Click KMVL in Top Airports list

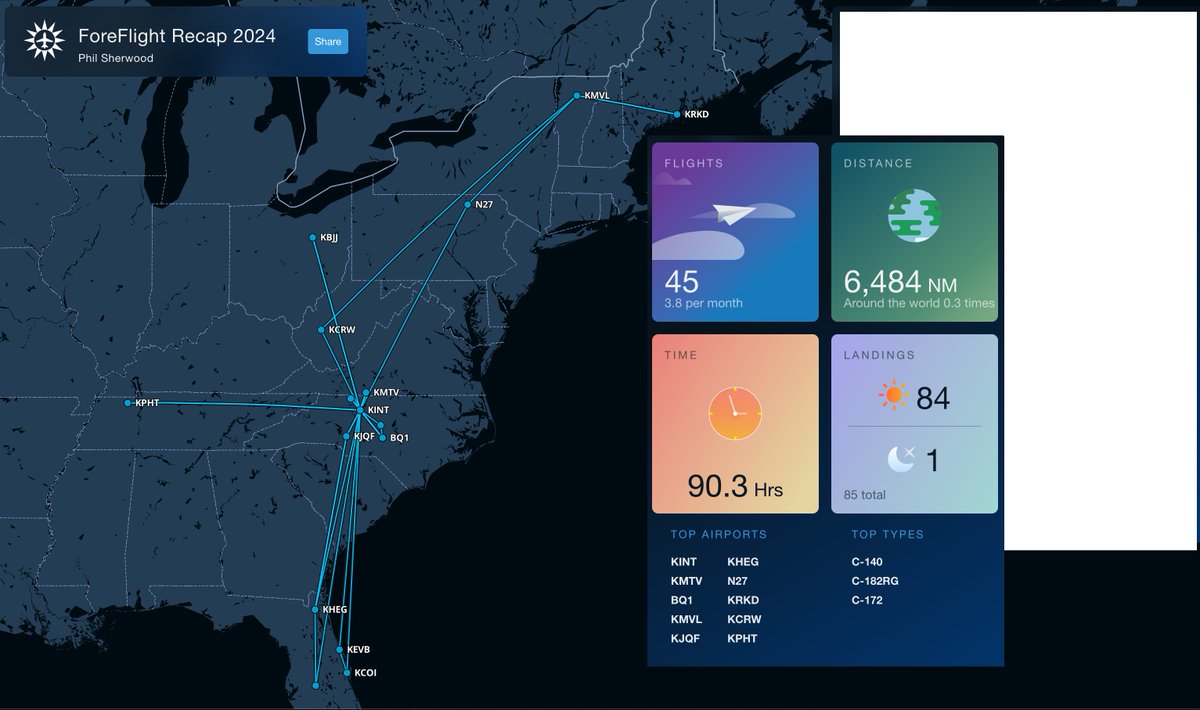(x=687, y=619)
